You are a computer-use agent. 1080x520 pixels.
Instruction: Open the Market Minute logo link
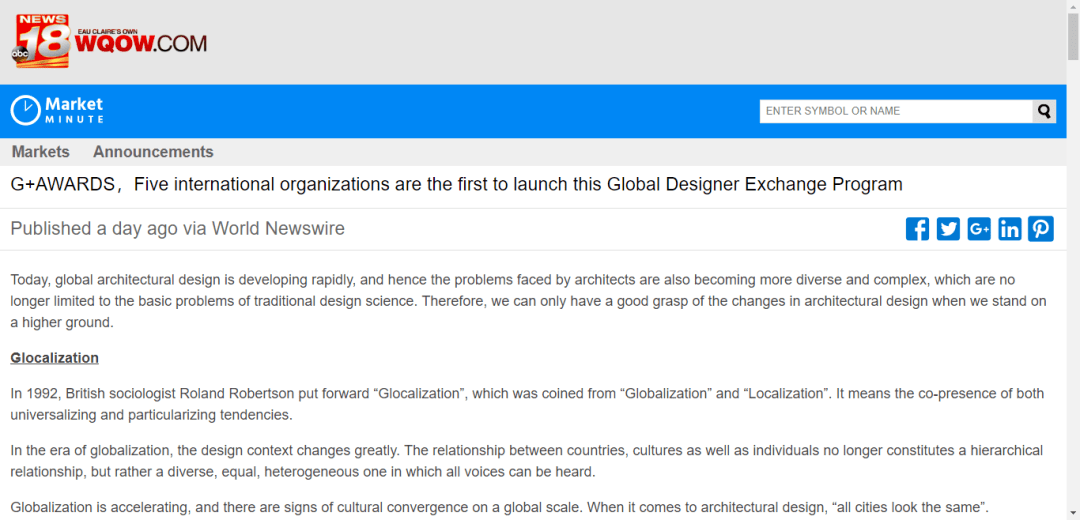tap(57, 110)
